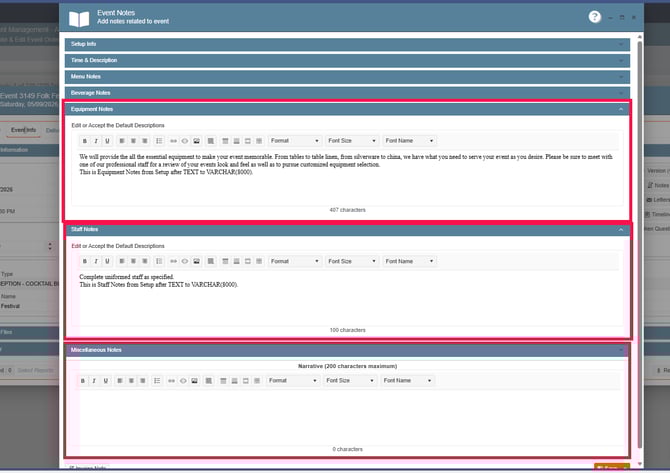Insert image in Staff Notes editor
This screenshot has height=473, width=670.
point(197,261)
